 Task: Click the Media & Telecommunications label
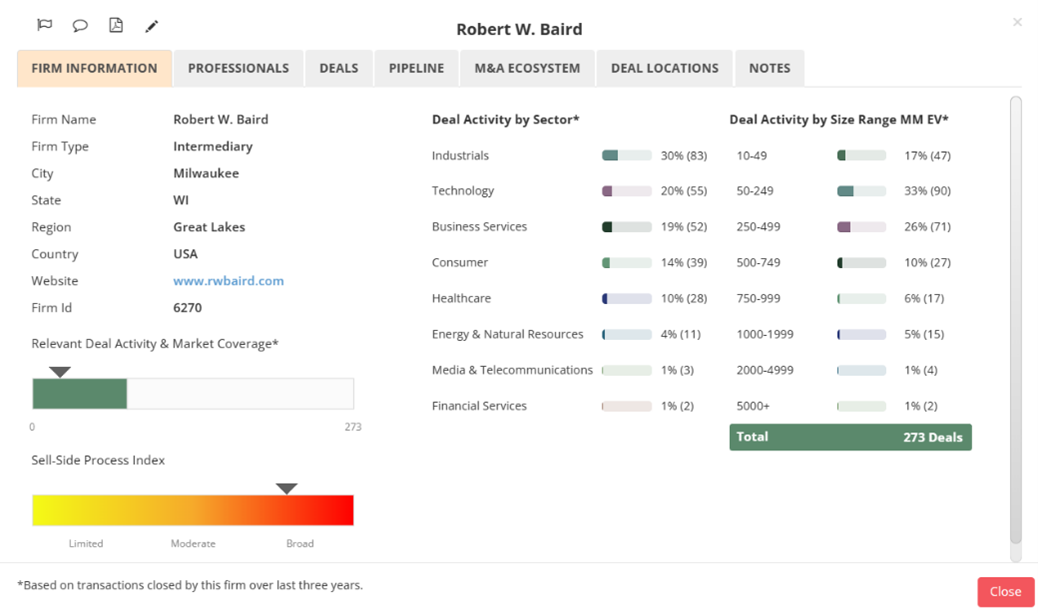point(512,370)
